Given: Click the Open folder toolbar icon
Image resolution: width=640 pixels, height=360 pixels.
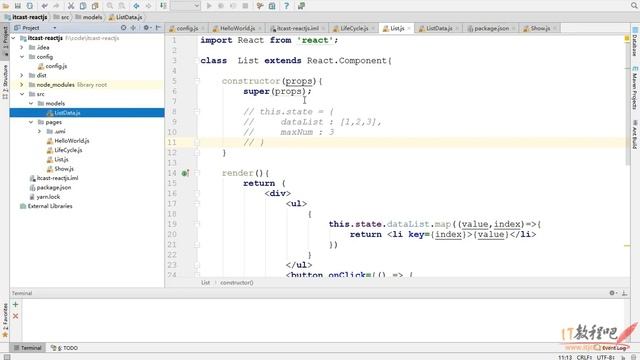Looking at the screenshot, I should point(6,6).
